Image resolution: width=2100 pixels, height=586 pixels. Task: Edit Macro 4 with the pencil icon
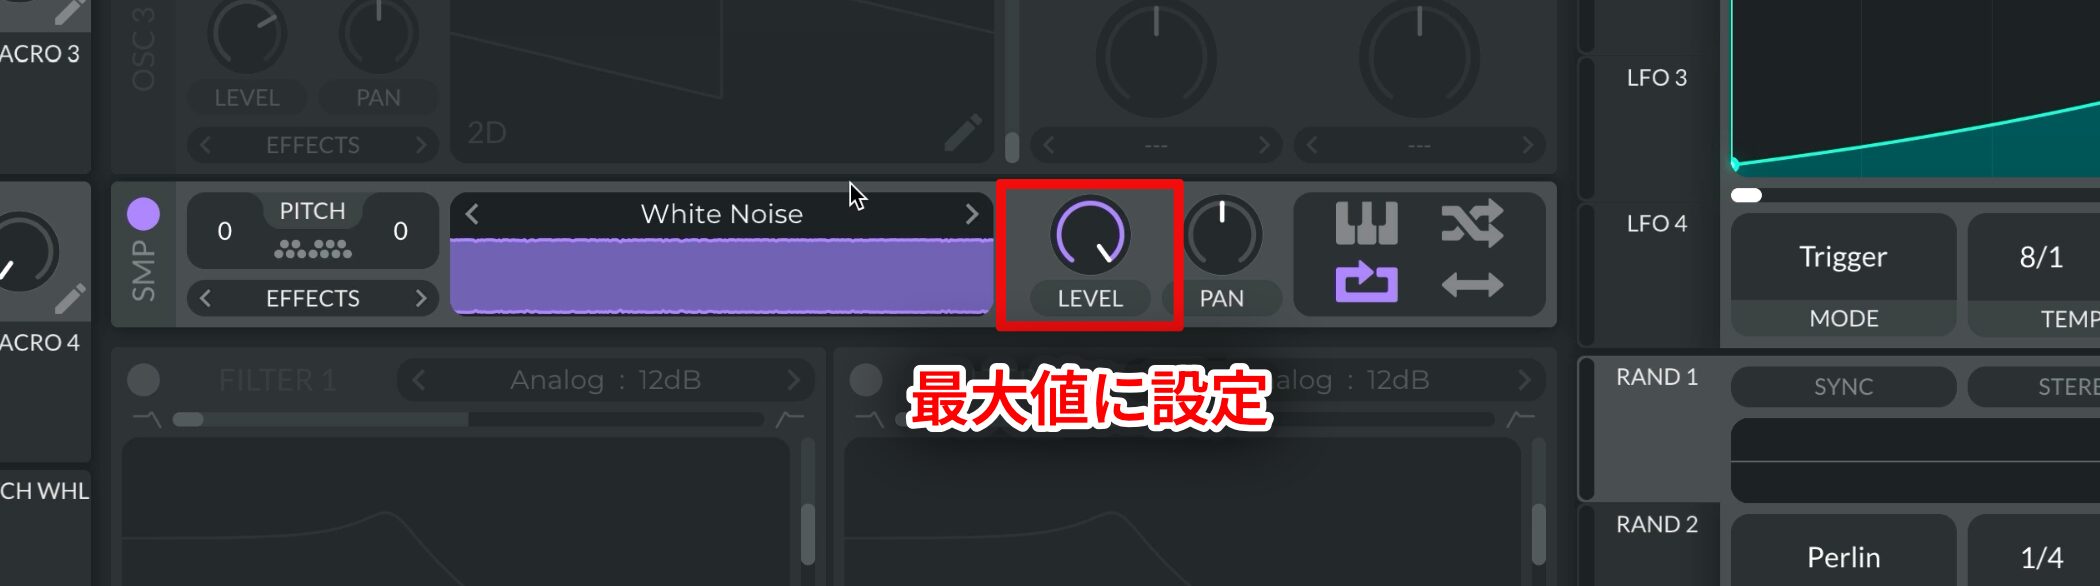(69, 298)
